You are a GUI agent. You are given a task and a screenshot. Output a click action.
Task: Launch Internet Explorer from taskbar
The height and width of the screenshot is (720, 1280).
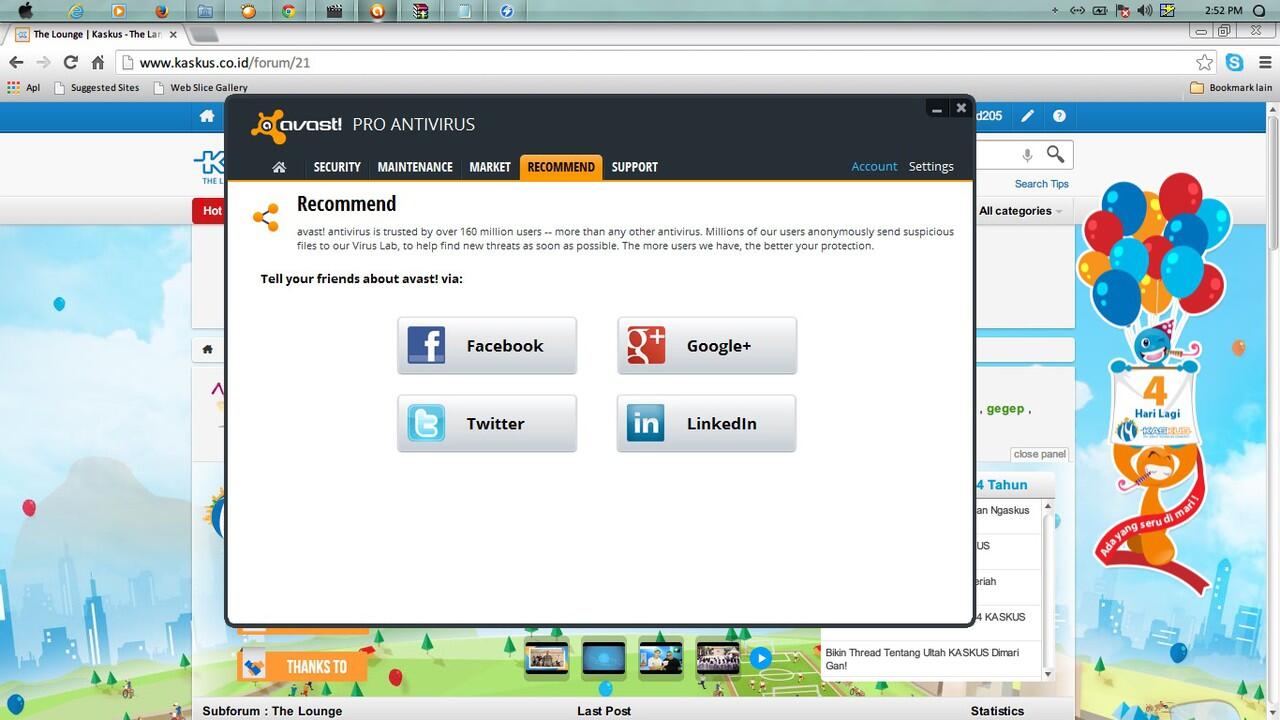click(x=75, y=11)
